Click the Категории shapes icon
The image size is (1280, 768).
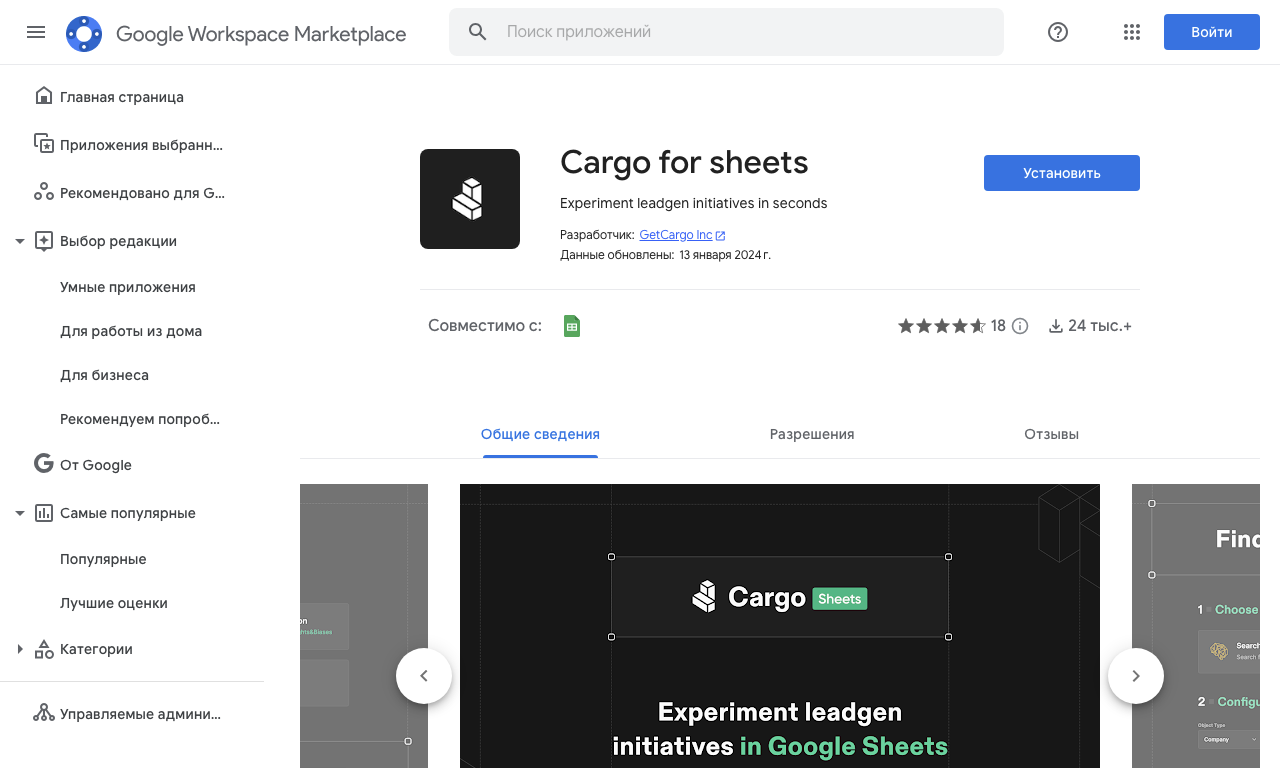pyautogui.click(x=44, y=649)
